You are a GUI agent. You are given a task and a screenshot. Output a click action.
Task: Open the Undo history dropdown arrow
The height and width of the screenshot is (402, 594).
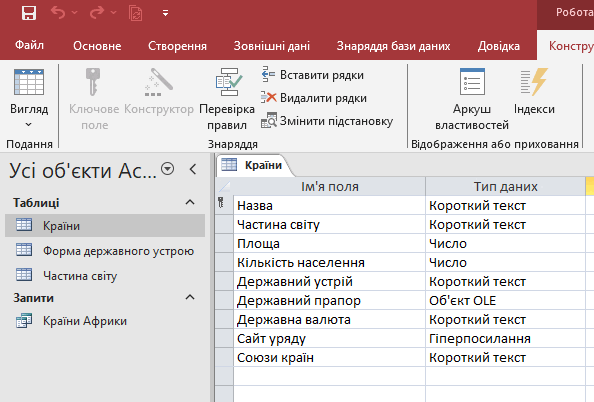(75, 13)
